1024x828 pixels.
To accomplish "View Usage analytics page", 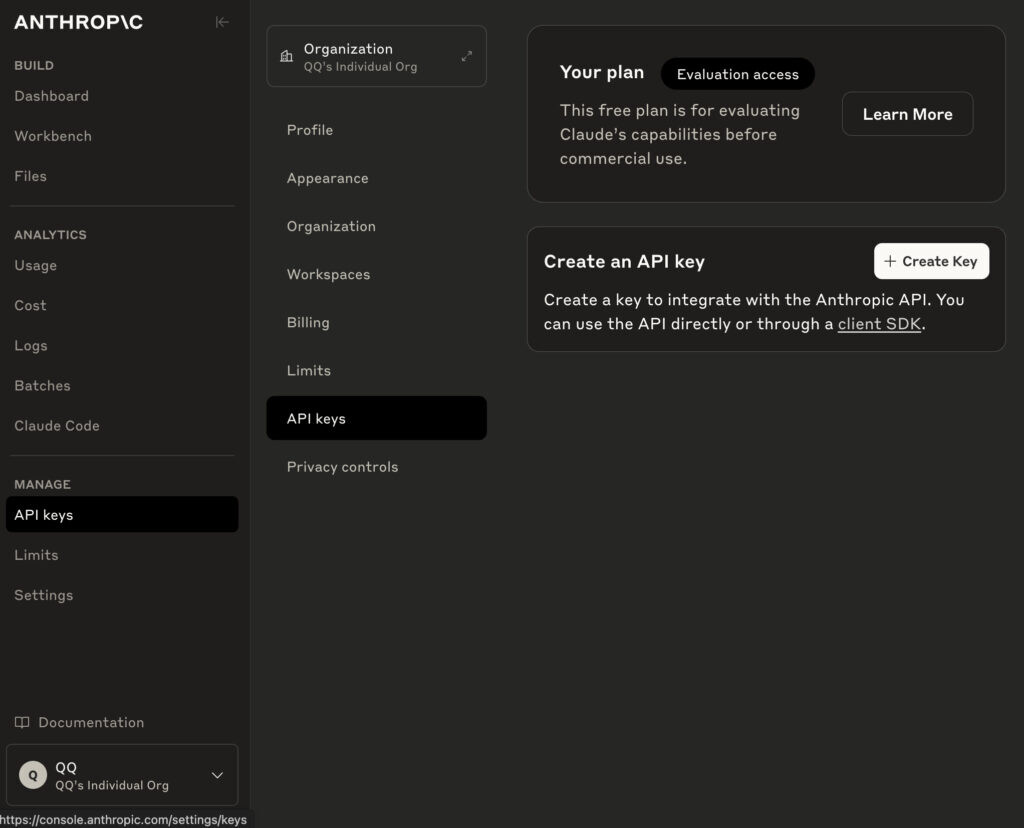I will (36, 265).
